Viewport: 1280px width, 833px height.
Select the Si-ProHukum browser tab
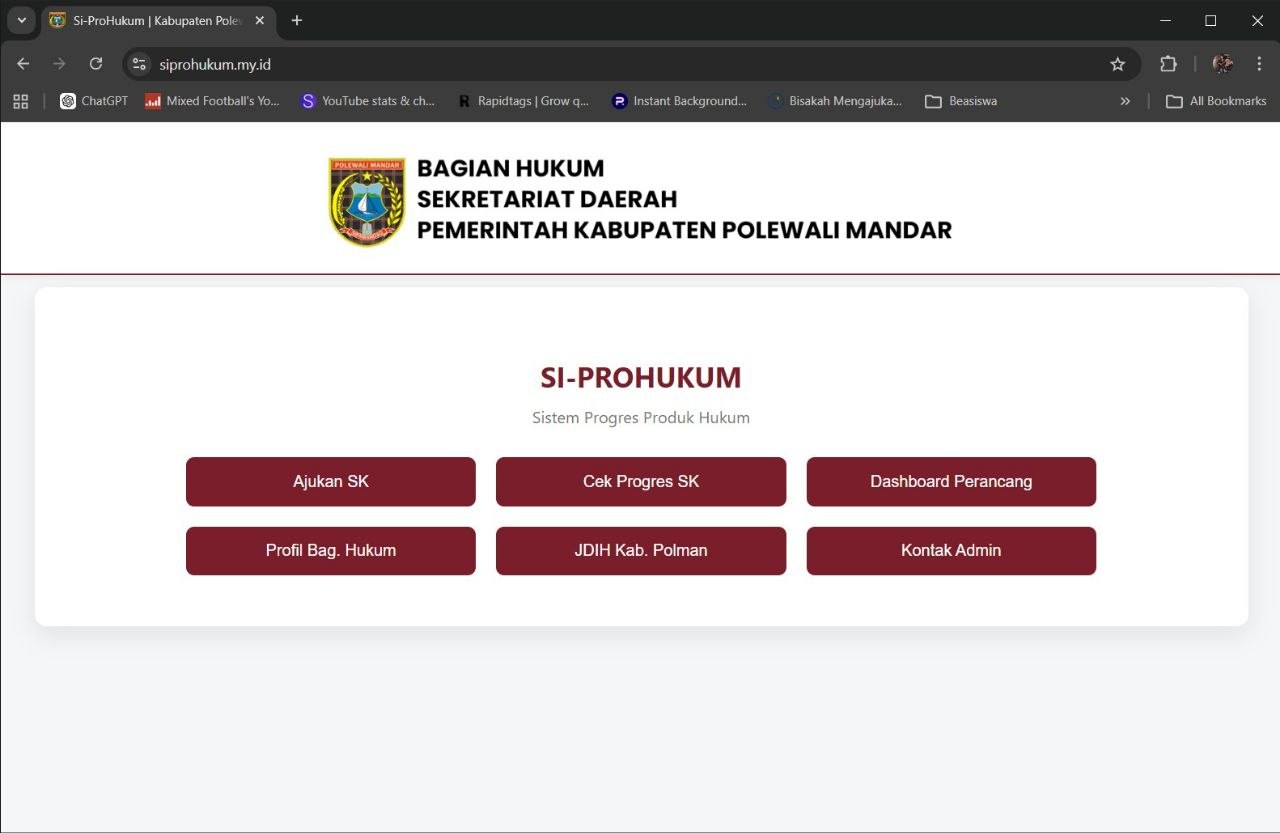click(x=150, y=20)
